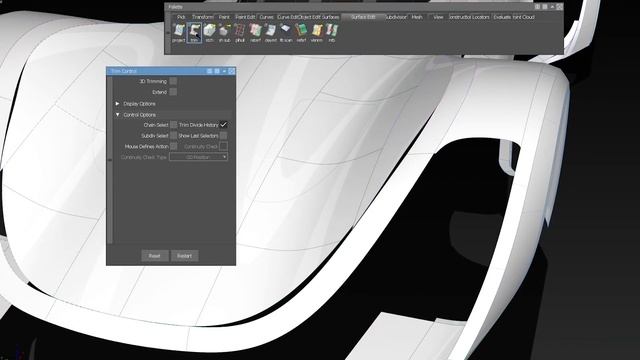This screenshot has width=640, height=360.
Task: Enable the Show Last Selection checkbox
Action: (223, 135)
